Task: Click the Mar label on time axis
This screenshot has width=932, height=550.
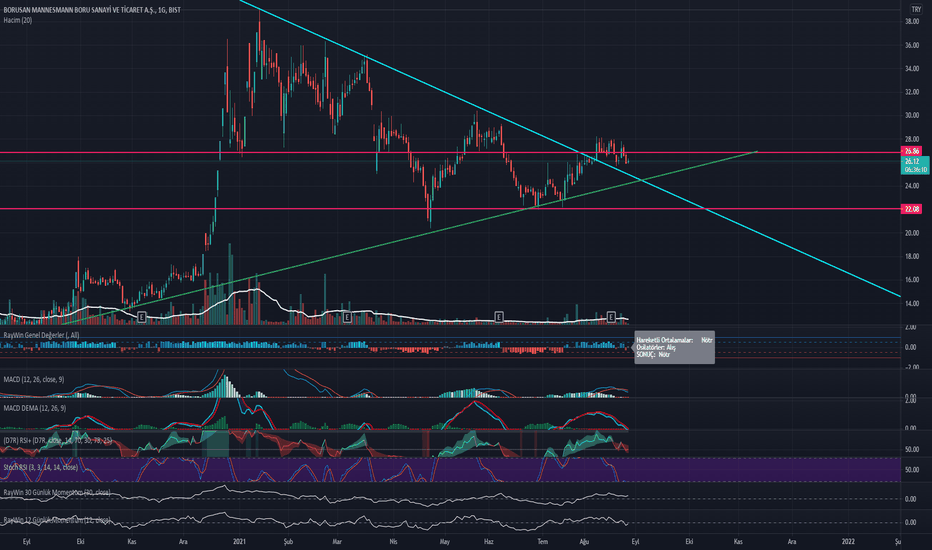Action: (337, 542)
